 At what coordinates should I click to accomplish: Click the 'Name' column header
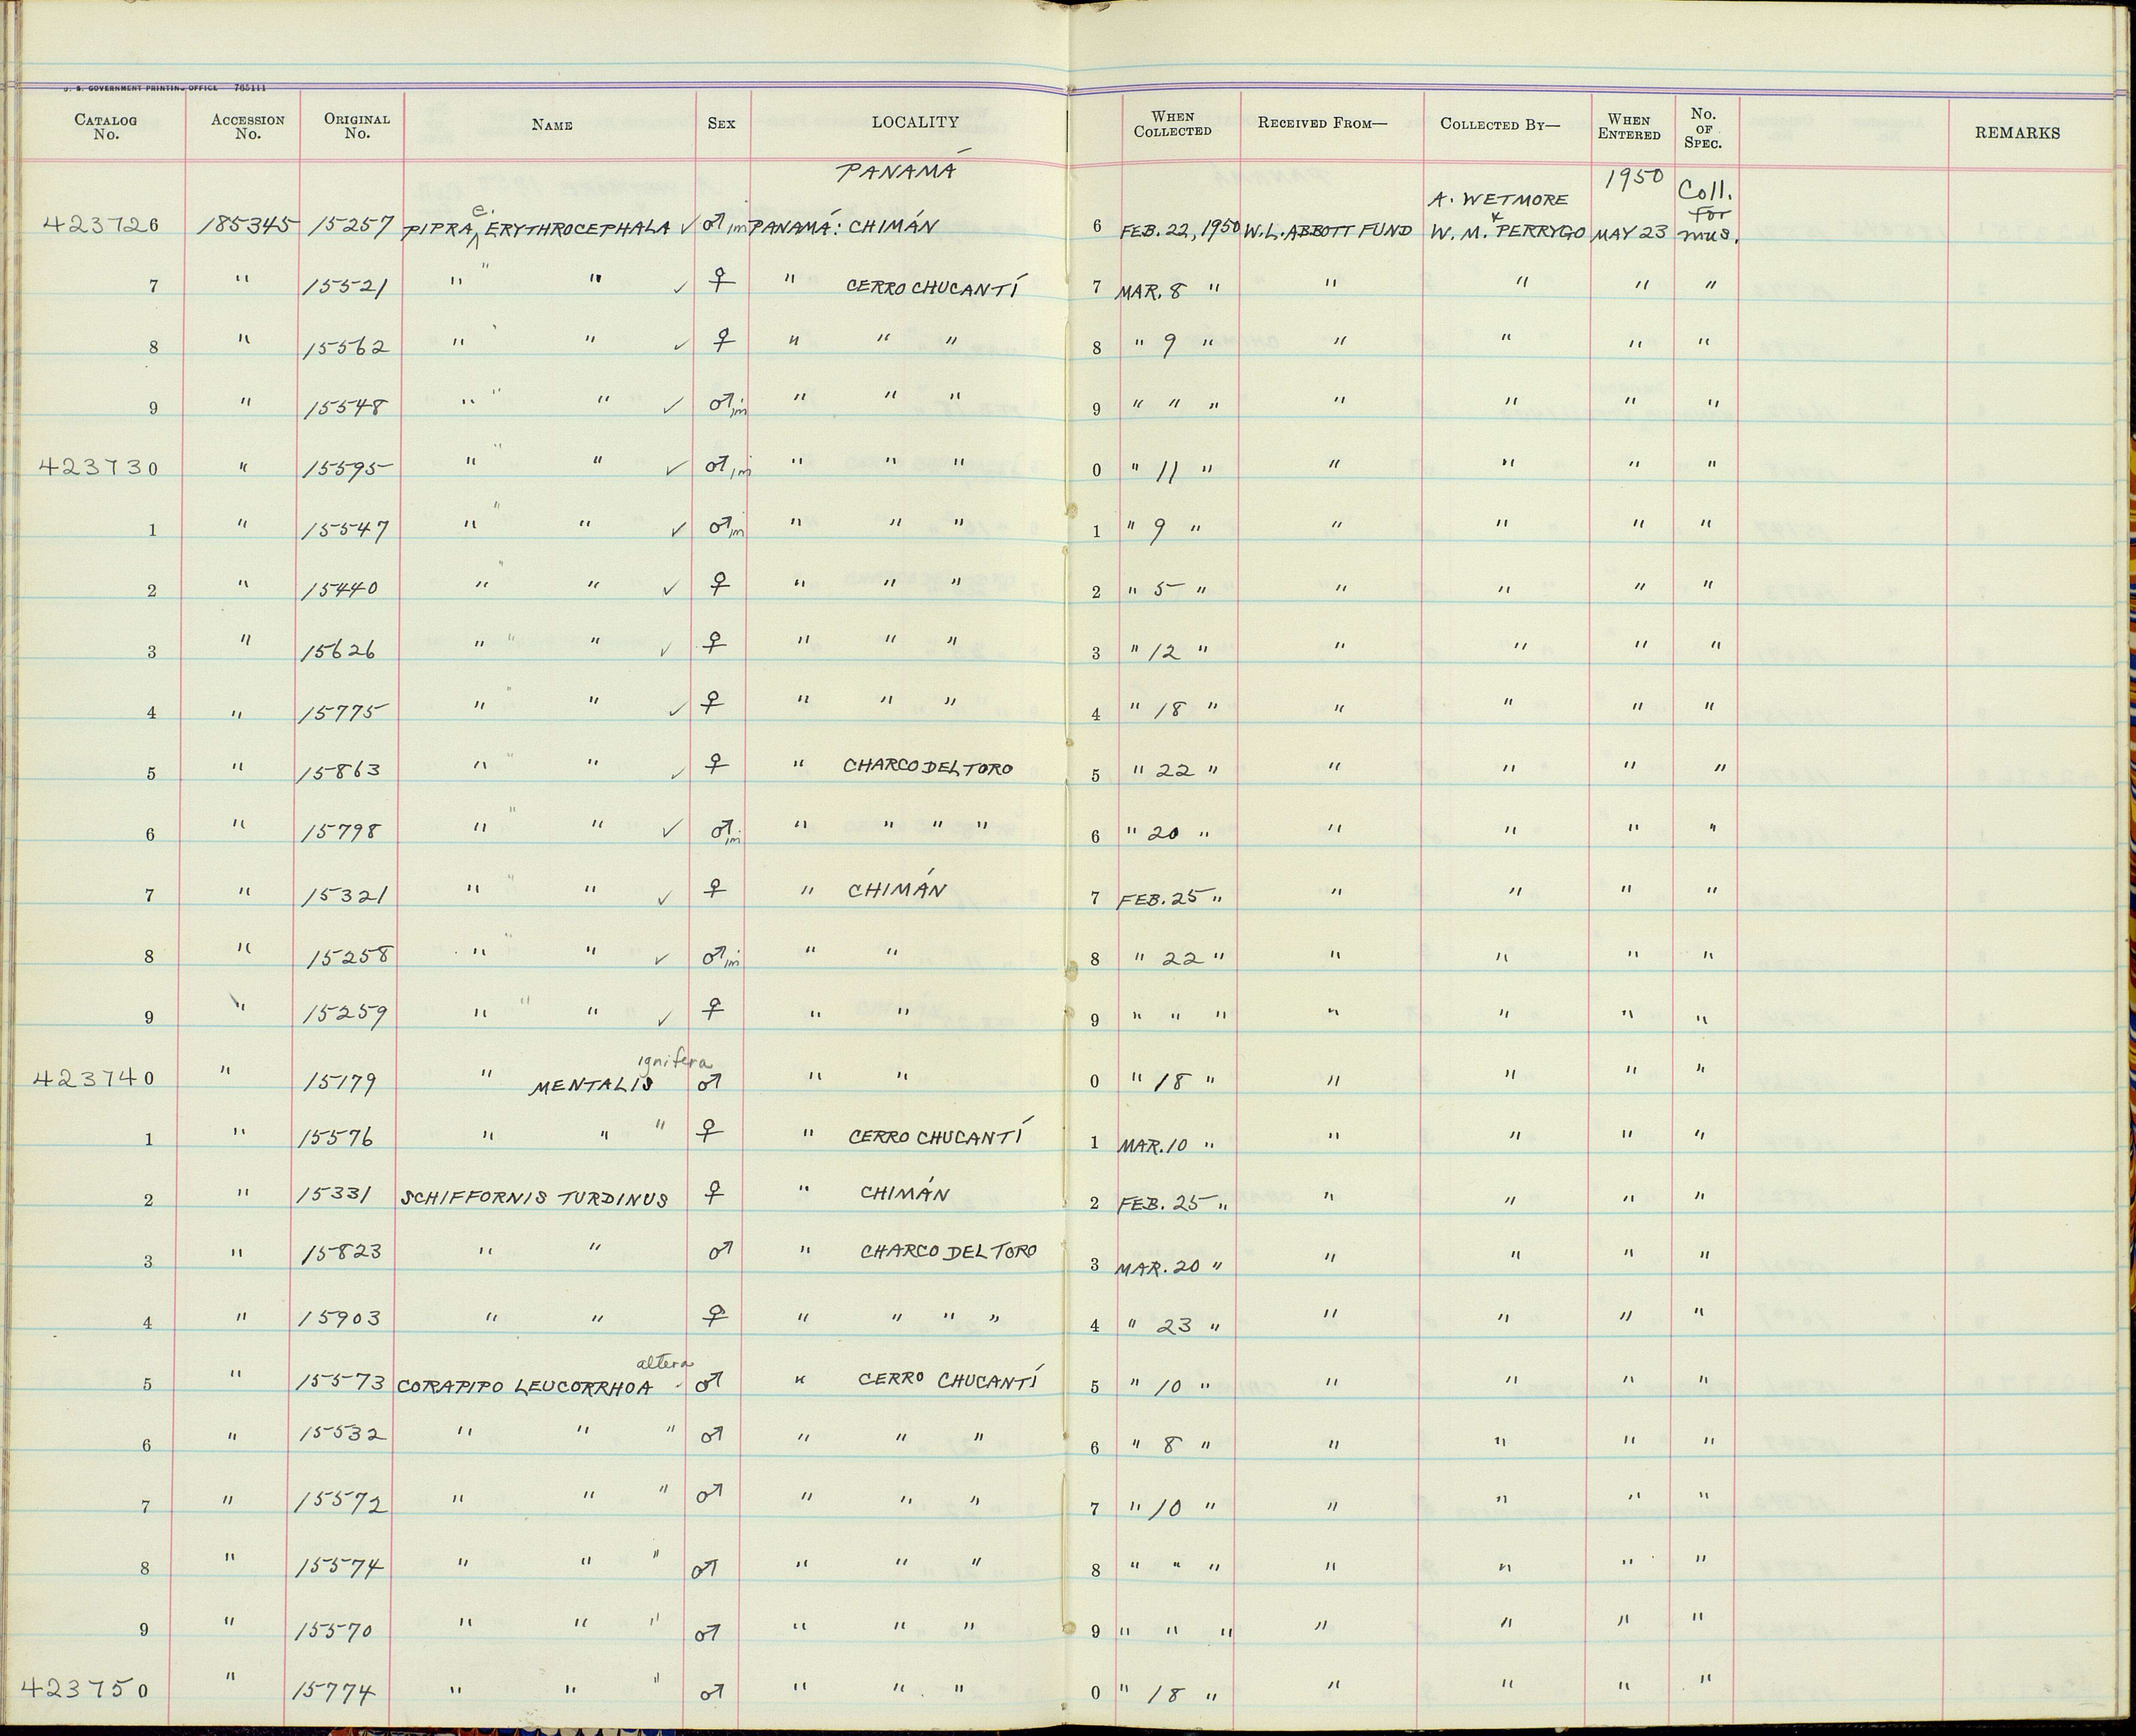[552, 125]
